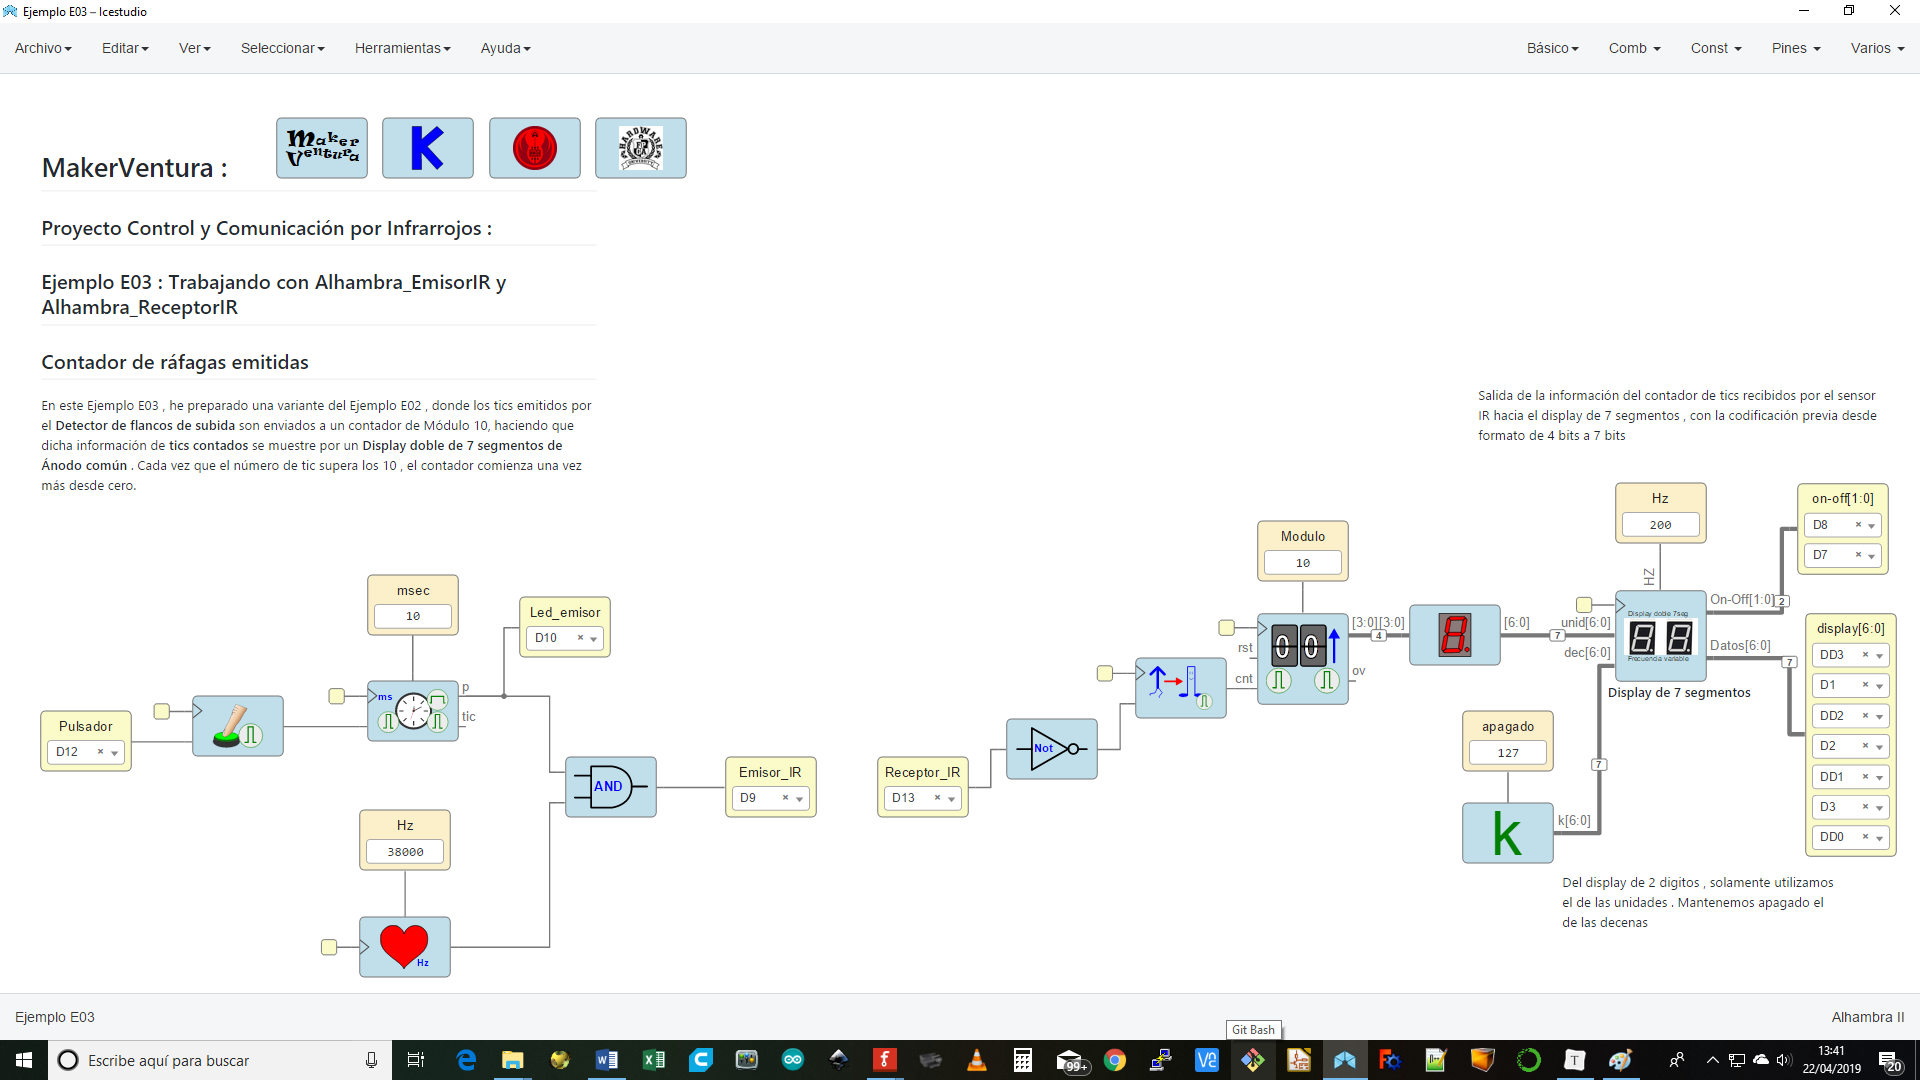Click the blue K logo block
This screenshot has height=1080, width=1920.
427,148
